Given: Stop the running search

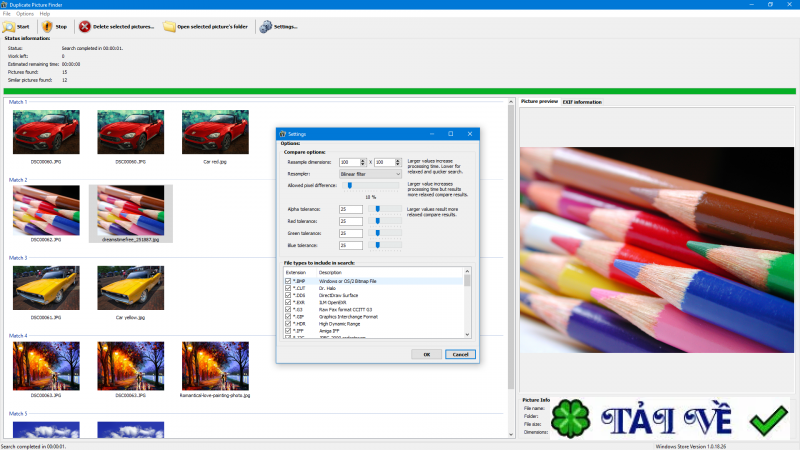Looking at the screenshot, I should (55, 27).
